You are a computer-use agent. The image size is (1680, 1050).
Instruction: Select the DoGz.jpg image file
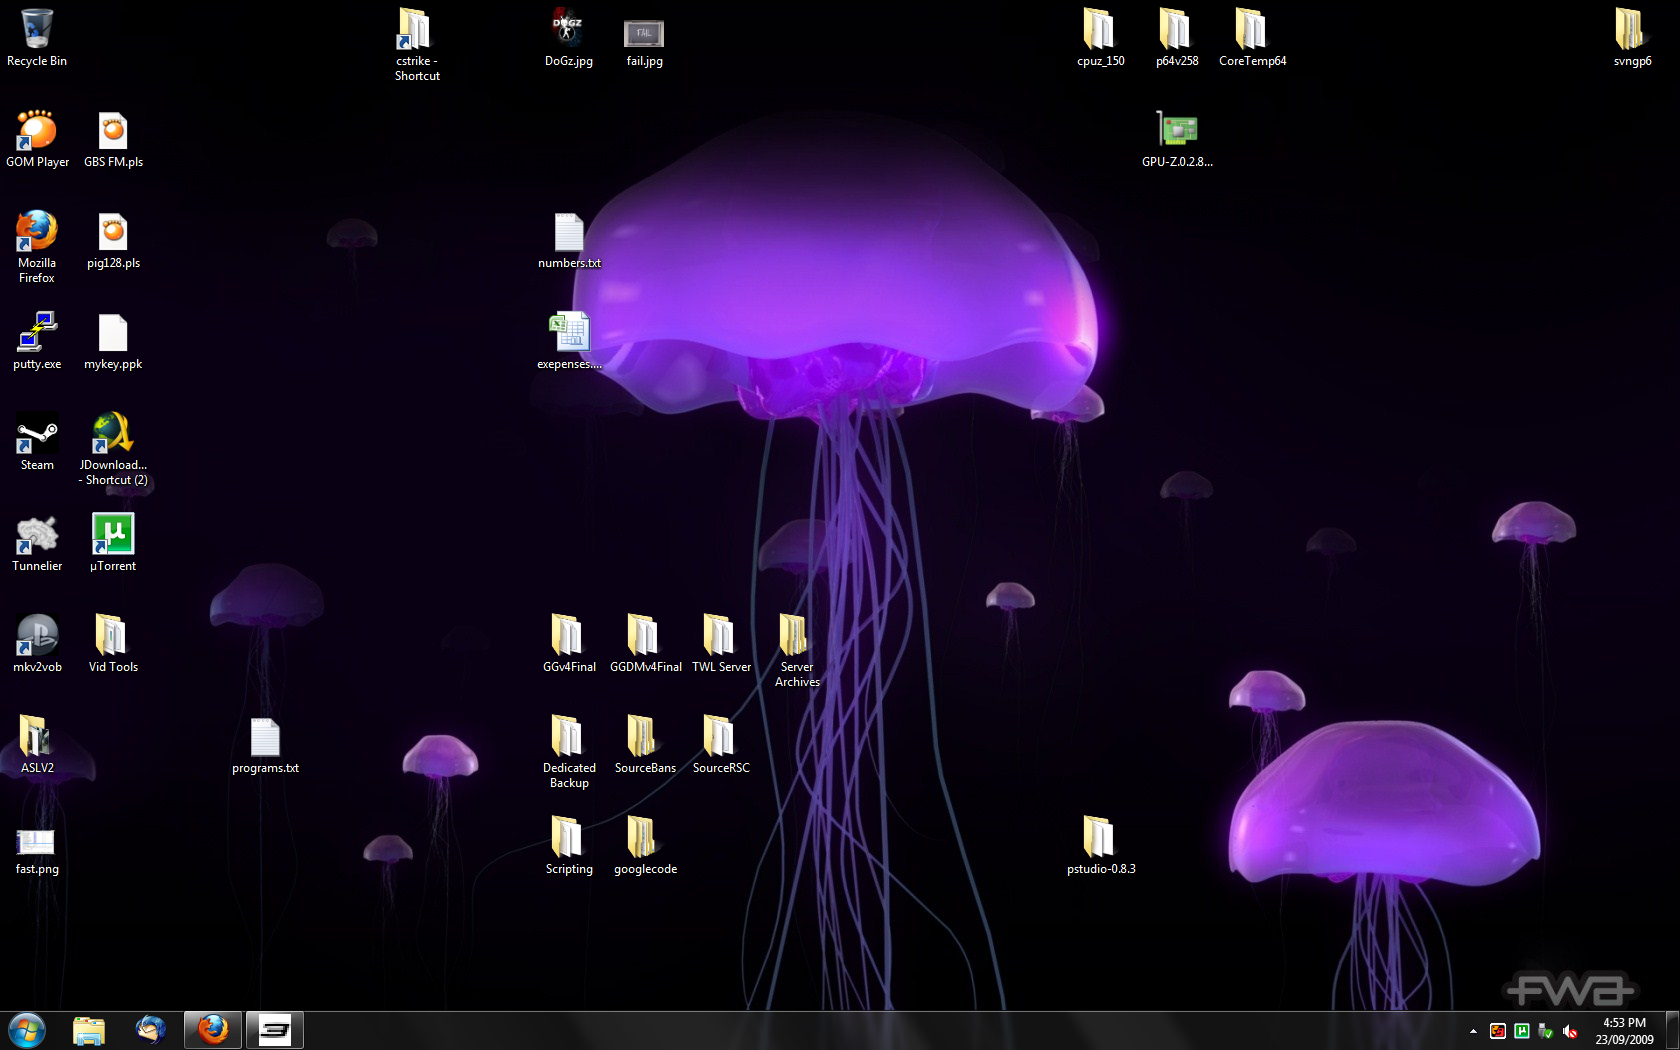[569, 38]
